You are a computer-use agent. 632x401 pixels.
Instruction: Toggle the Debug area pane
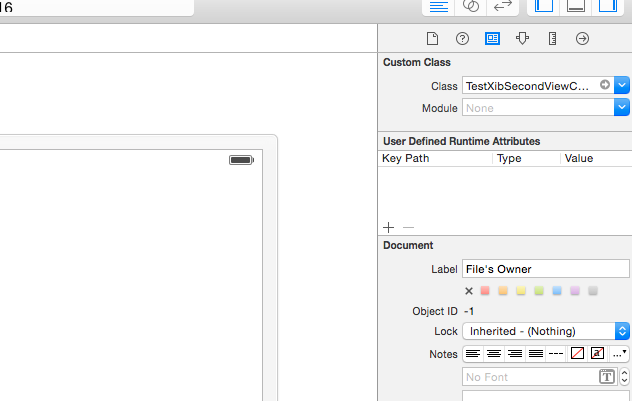click(576, 7)
